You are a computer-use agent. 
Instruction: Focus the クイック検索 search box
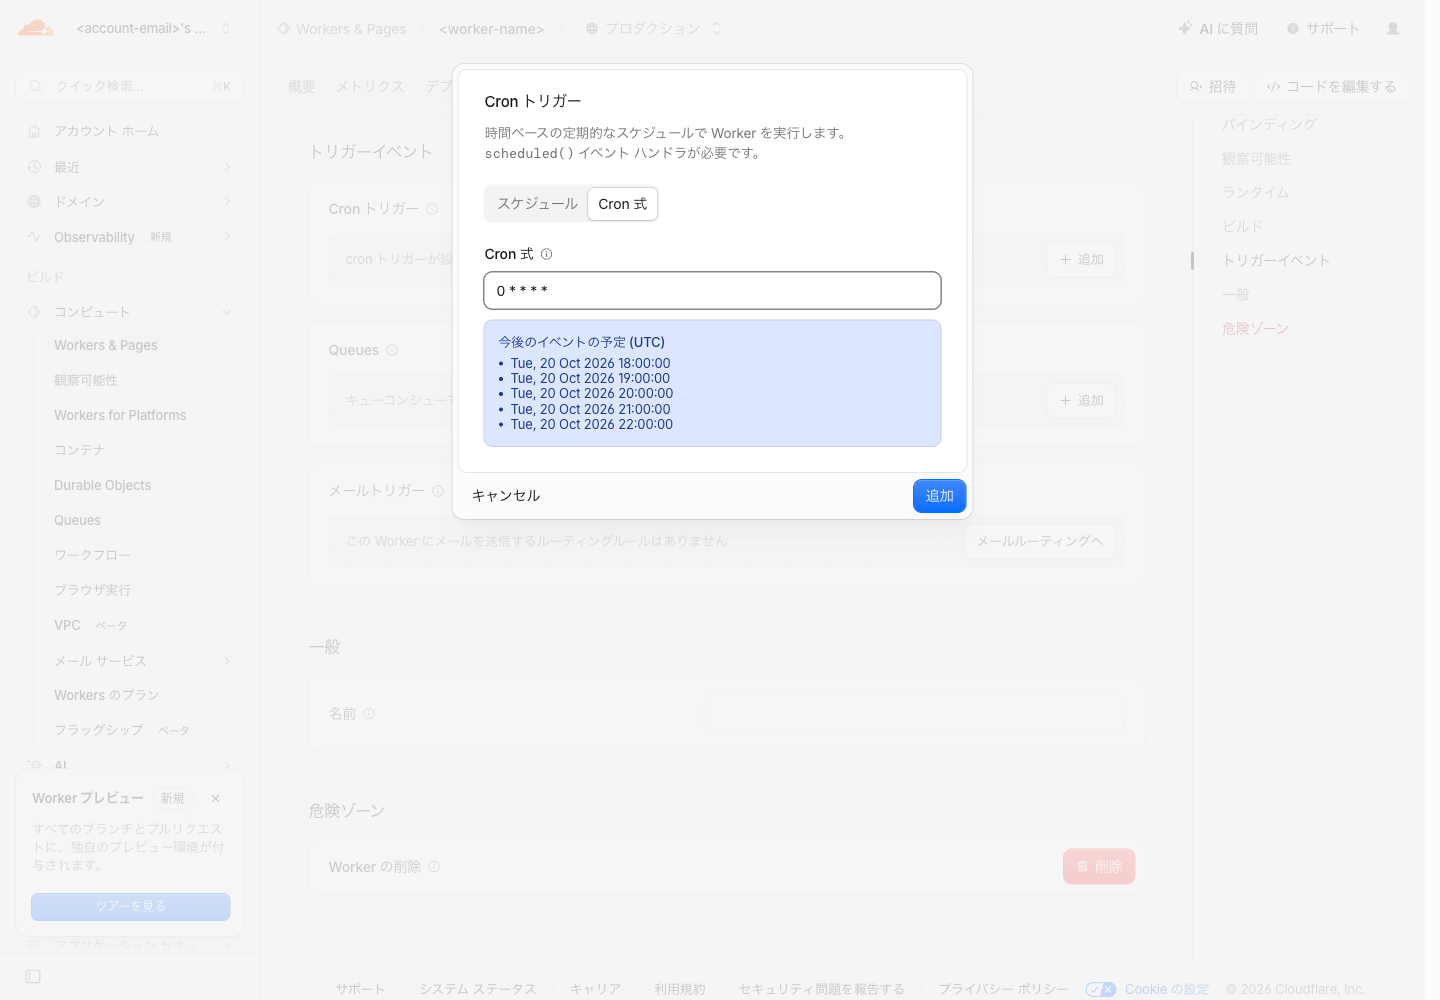(130, 86)
